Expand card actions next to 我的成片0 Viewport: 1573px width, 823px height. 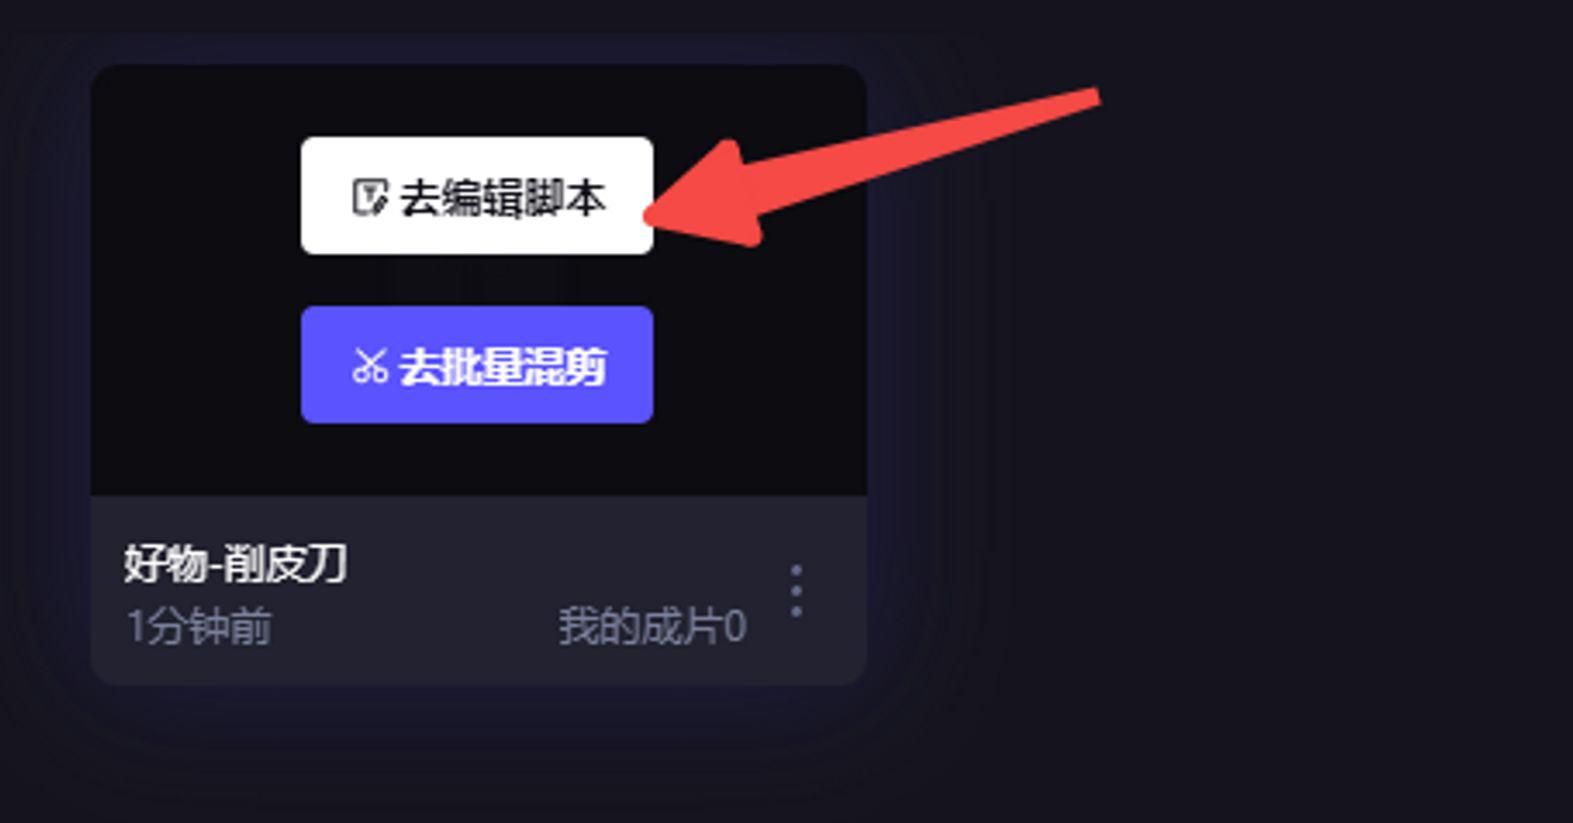coord(796,591)
